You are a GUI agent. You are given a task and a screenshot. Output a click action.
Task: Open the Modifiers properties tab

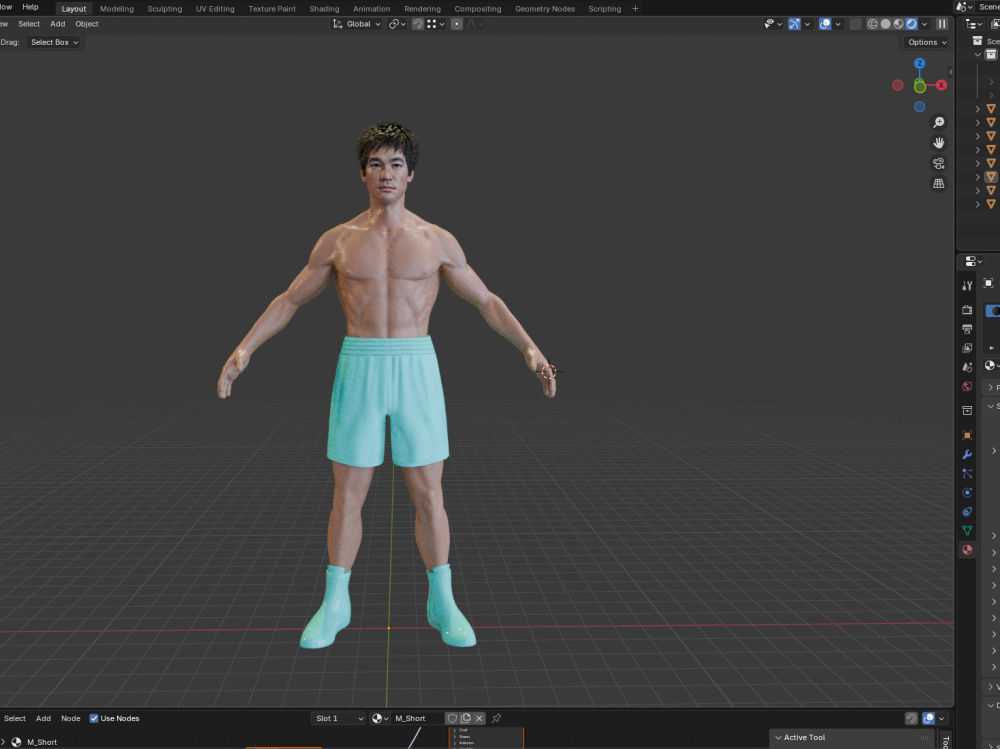[967, 454]
